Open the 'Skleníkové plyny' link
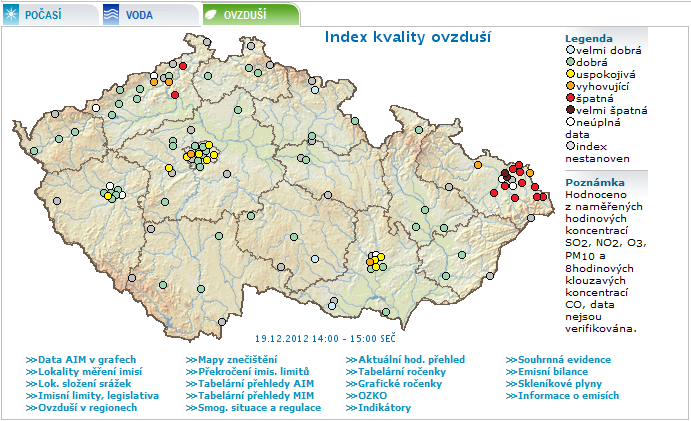This screenshot has width=691, height=421. [561, 383]
